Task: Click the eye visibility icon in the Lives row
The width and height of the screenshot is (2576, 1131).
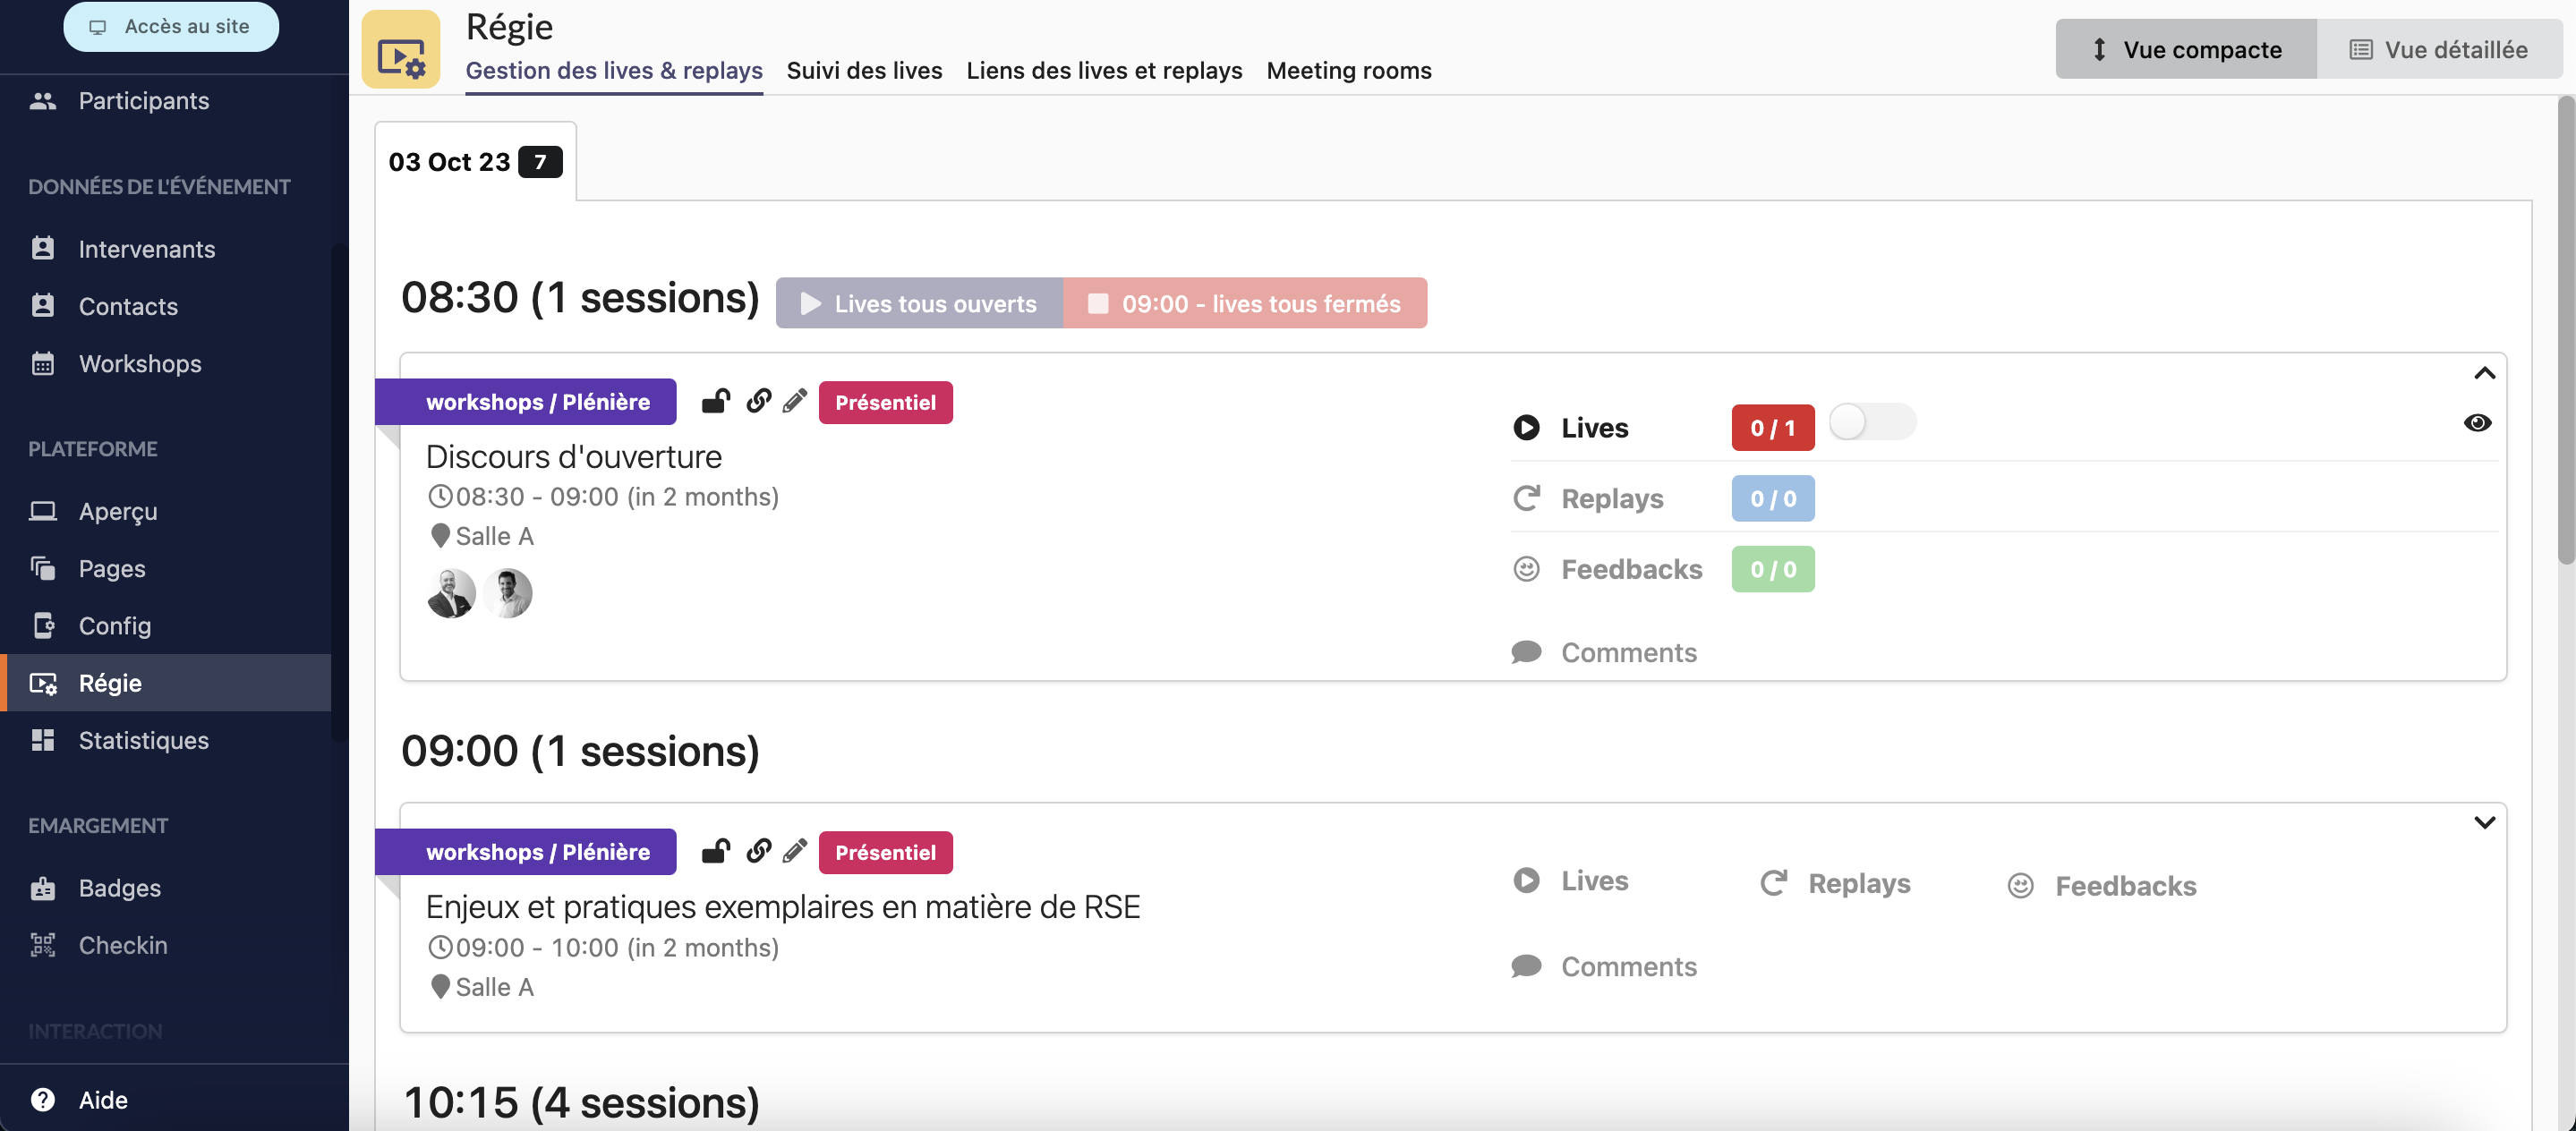Action: [2477, 423]
